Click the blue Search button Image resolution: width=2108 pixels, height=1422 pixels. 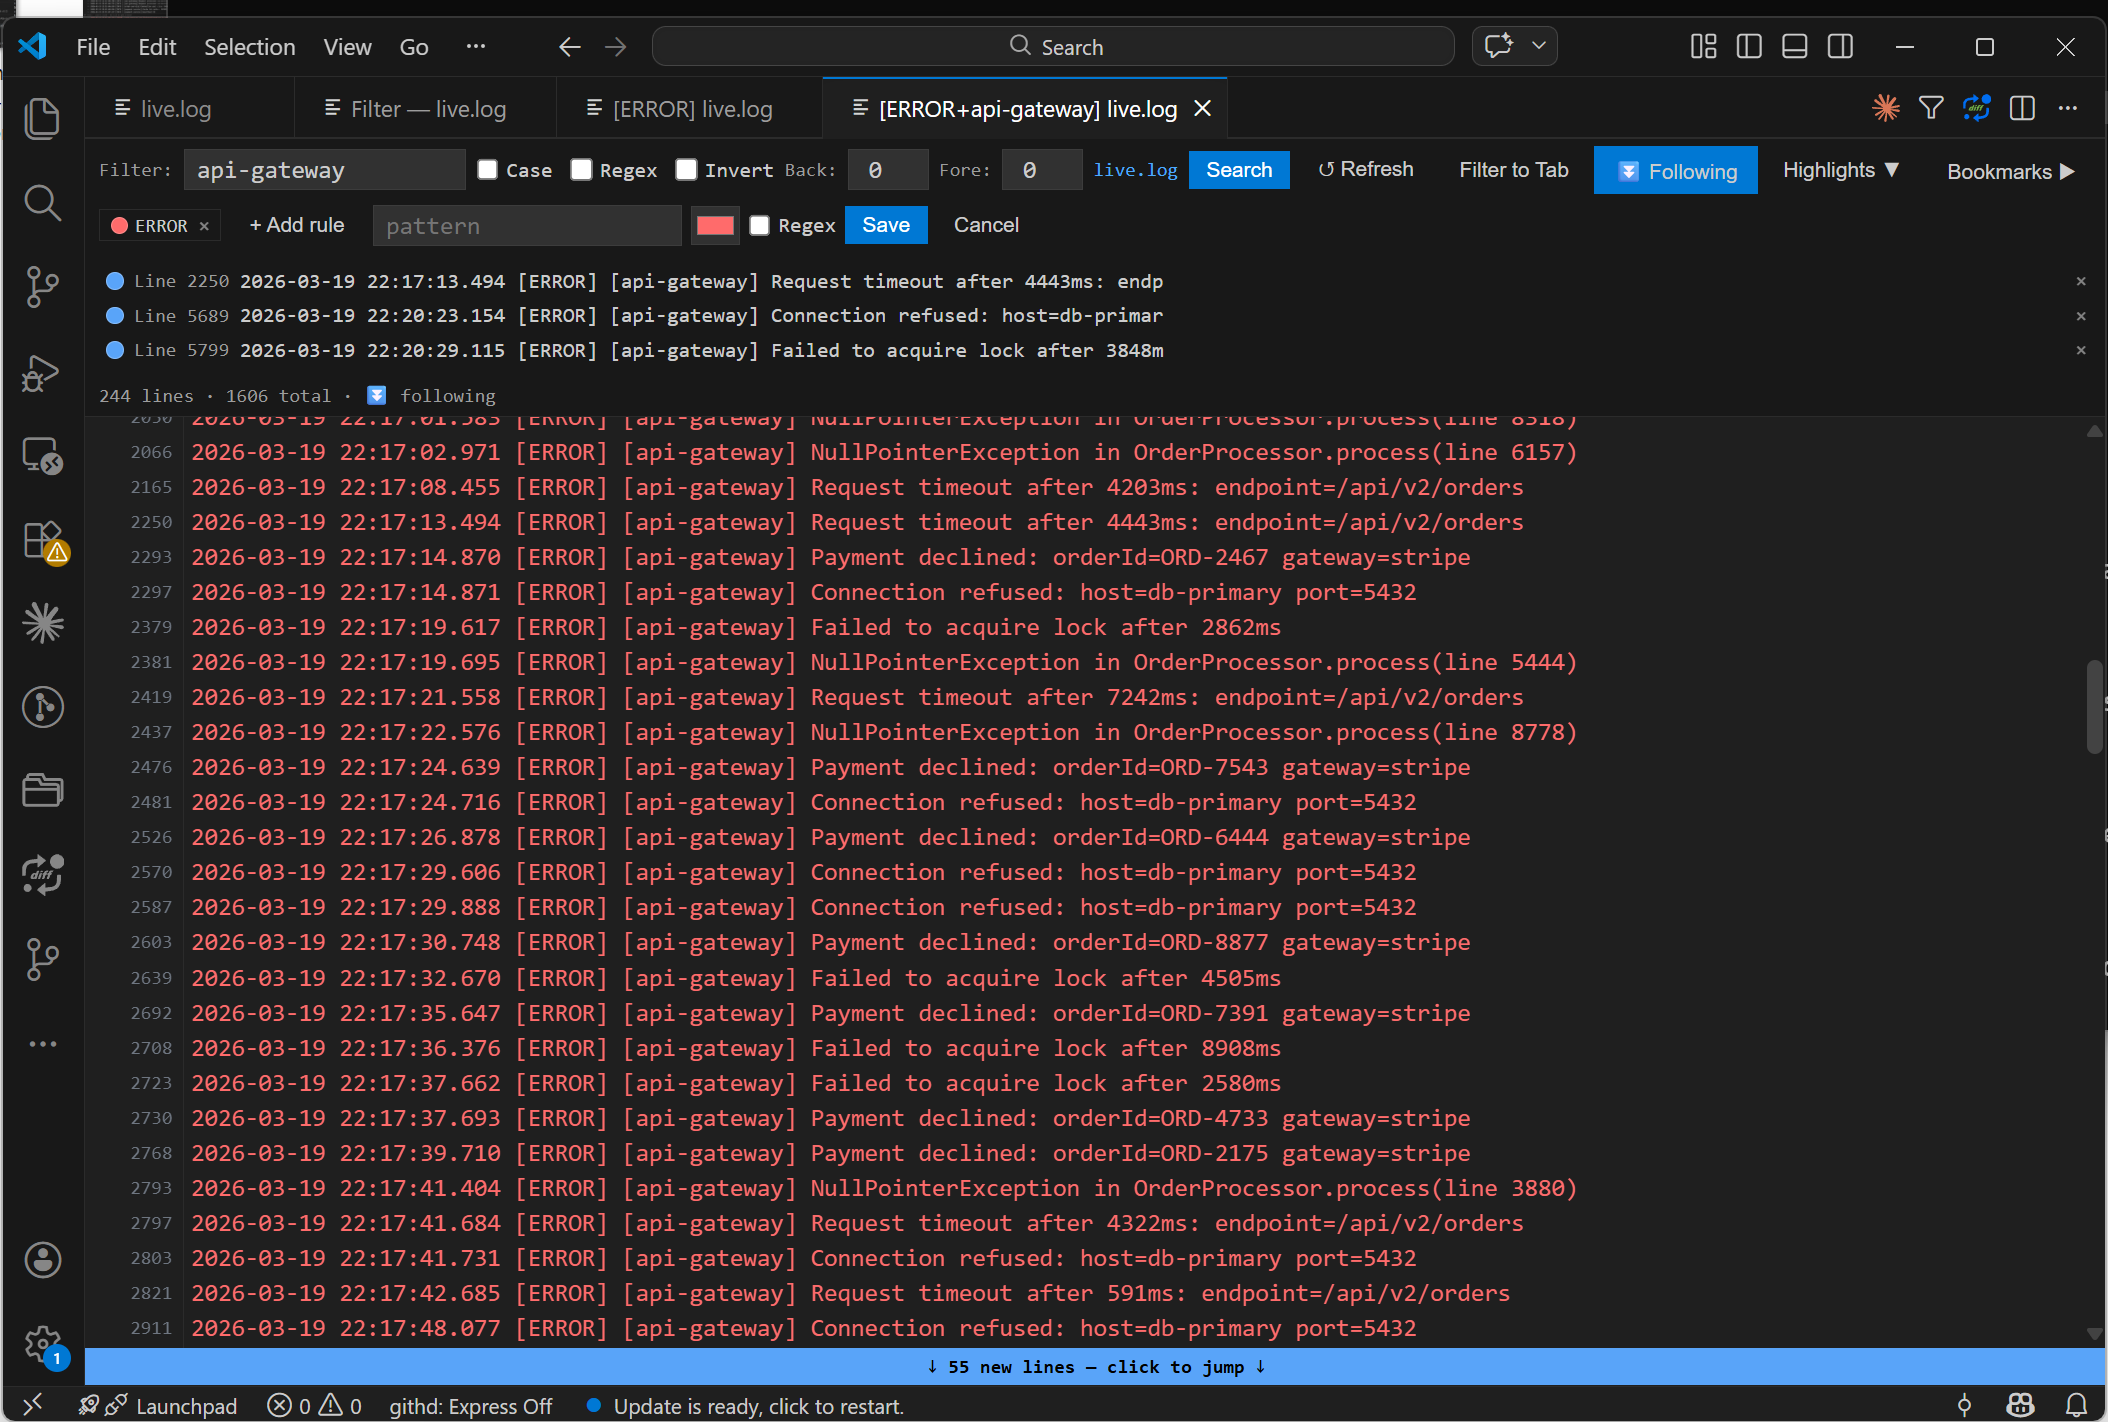pyautogui.click(x=1239, y=170)
